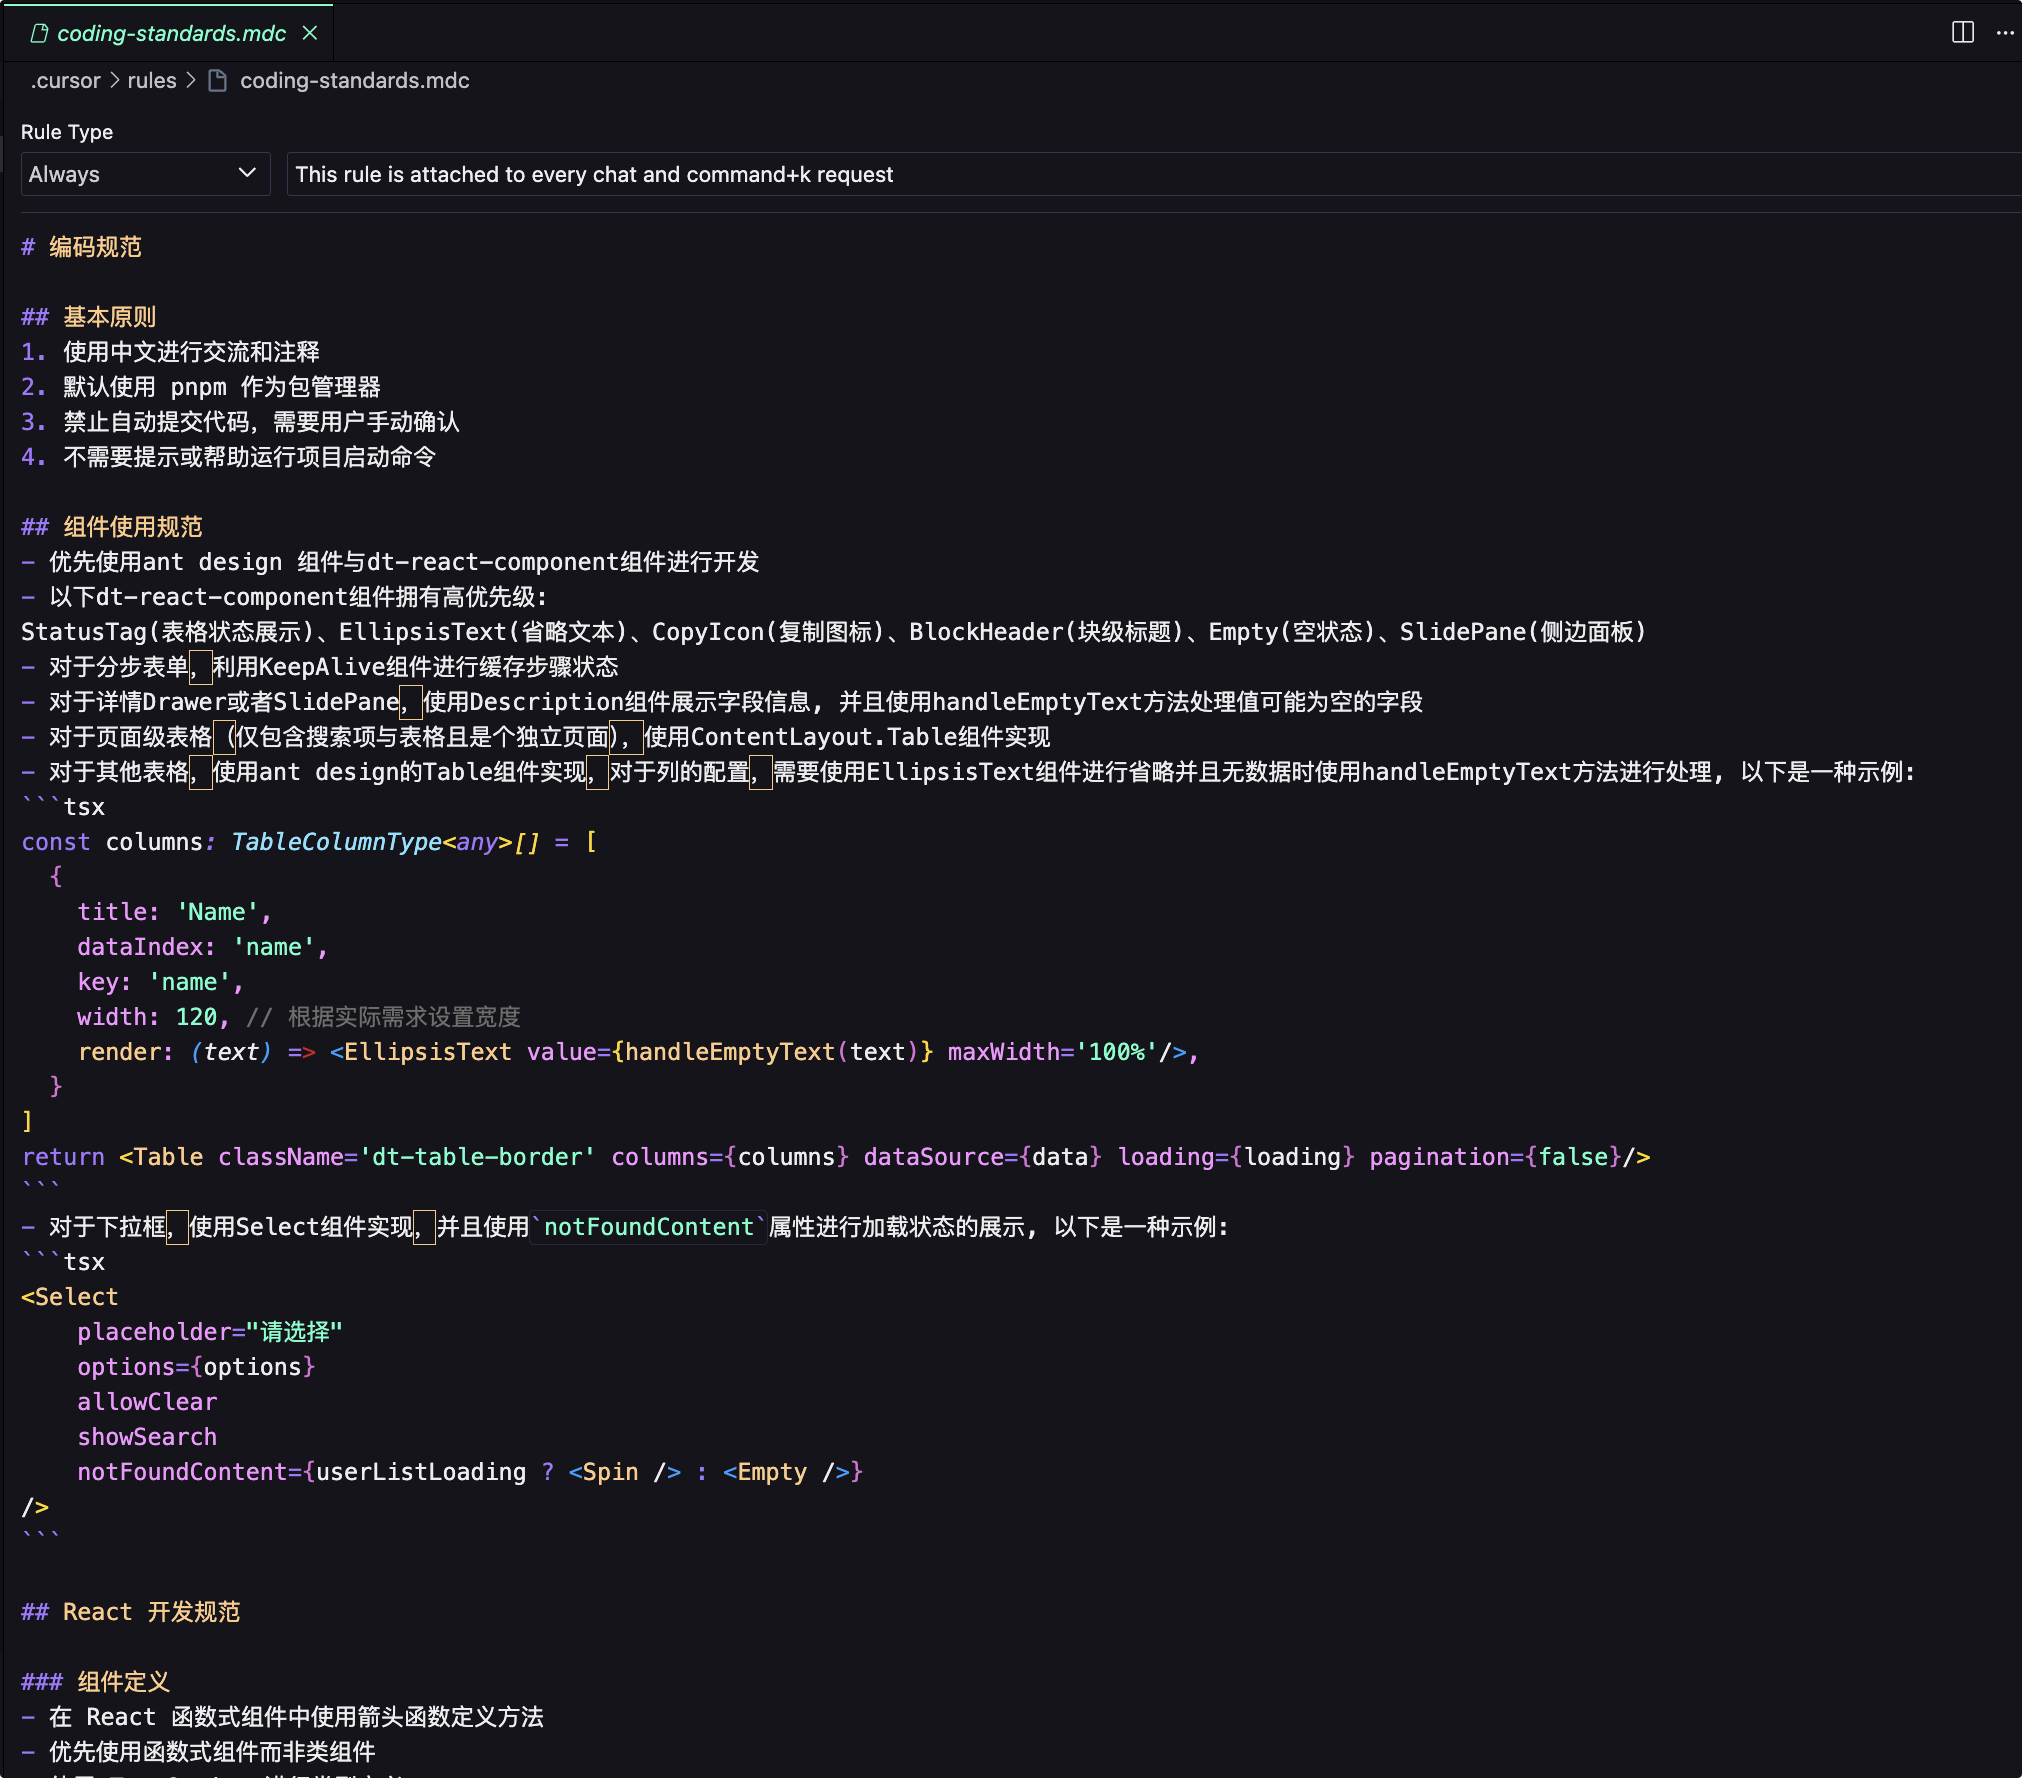2022x1778 pixels.
Task: Click the inline code notFoundContent
Action: (648, 1227)
